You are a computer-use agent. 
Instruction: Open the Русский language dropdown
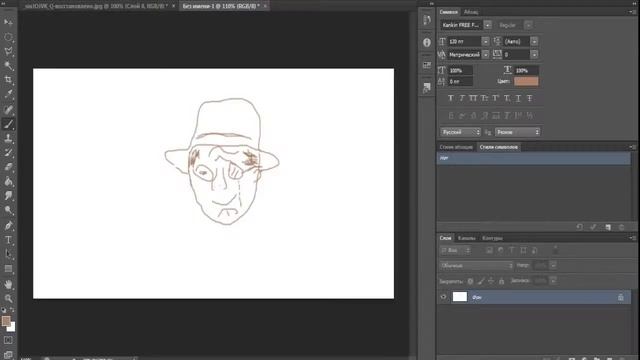coord(460,132)
